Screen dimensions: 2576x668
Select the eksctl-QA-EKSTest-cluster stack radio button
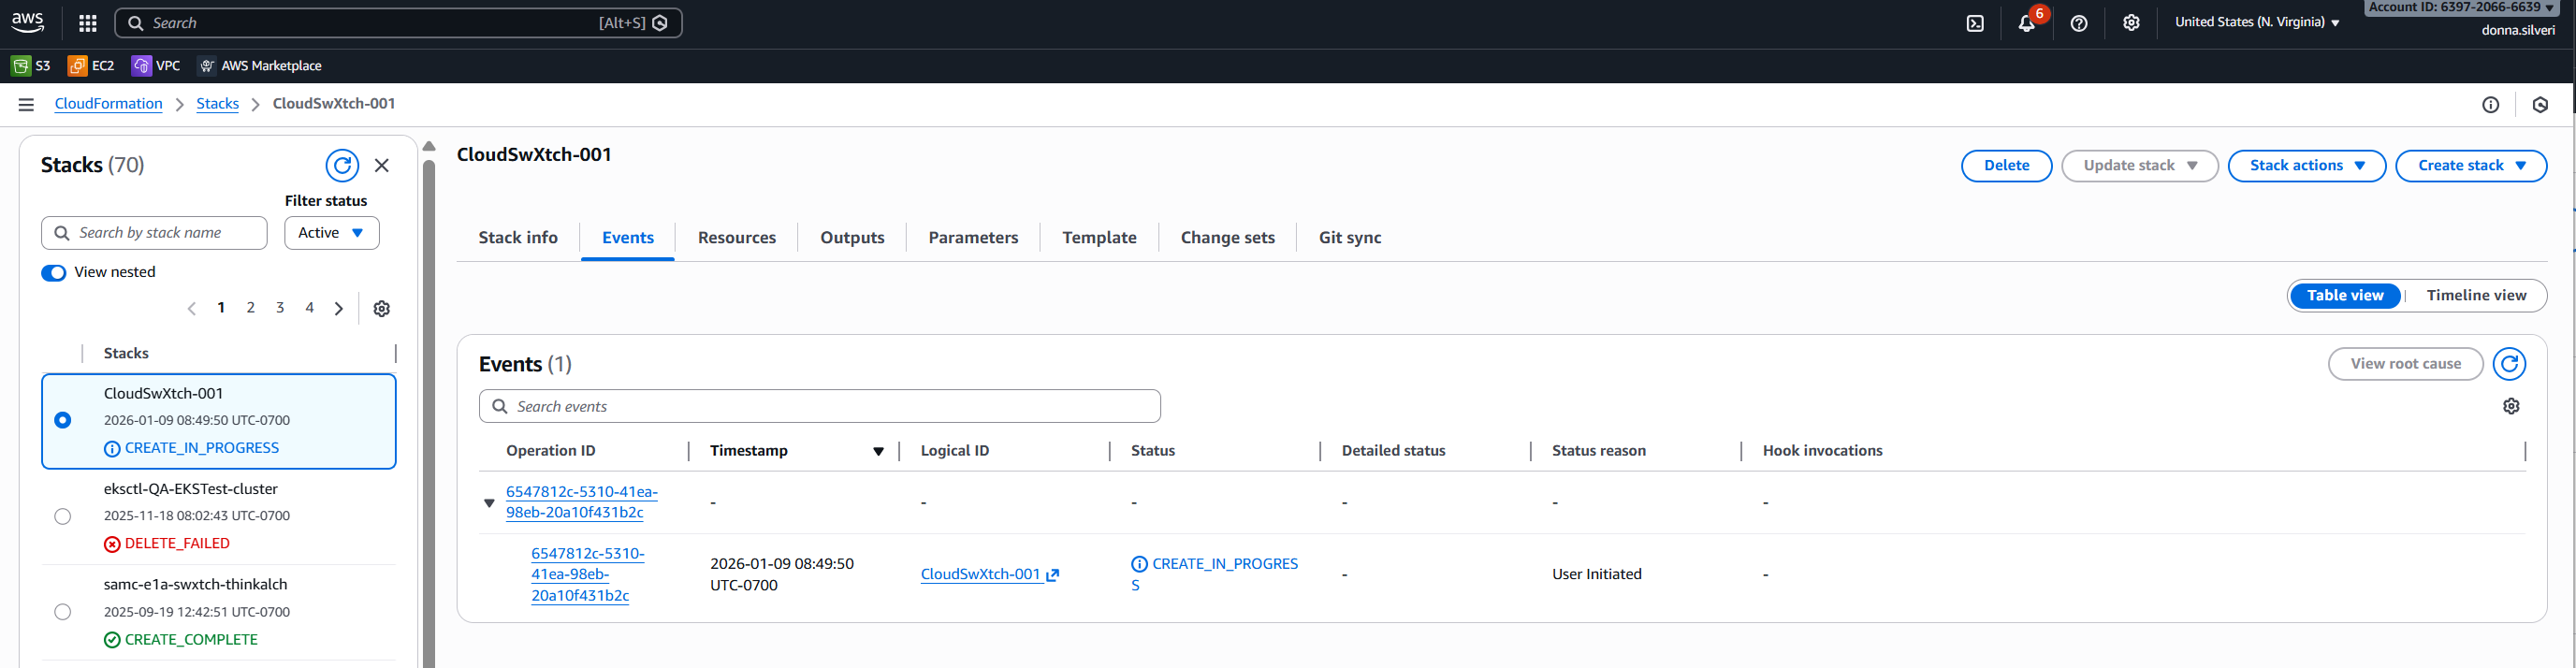(63, 516)
